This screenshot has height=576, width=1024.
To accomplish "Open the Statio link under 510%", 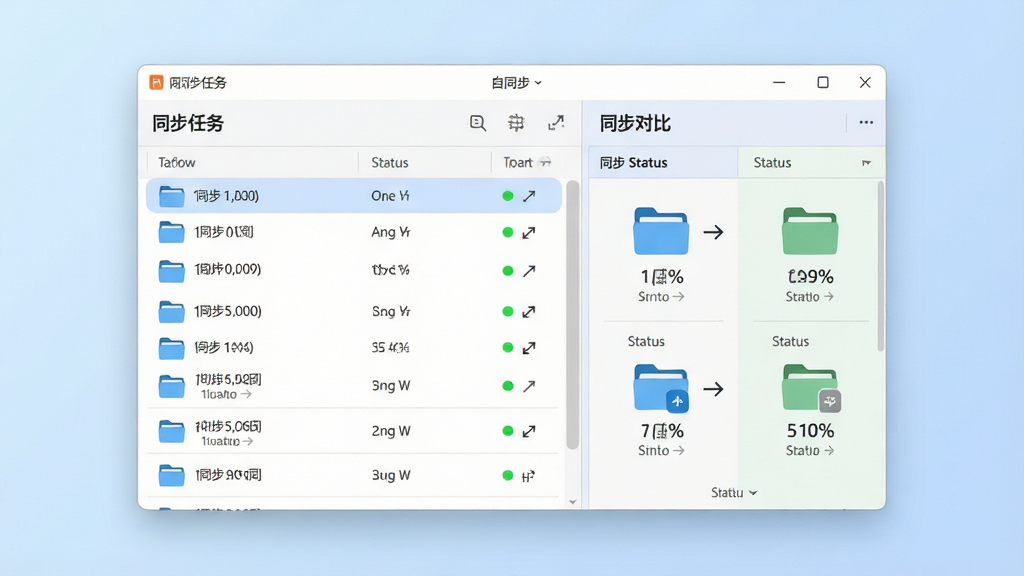I will pos(810,450).
